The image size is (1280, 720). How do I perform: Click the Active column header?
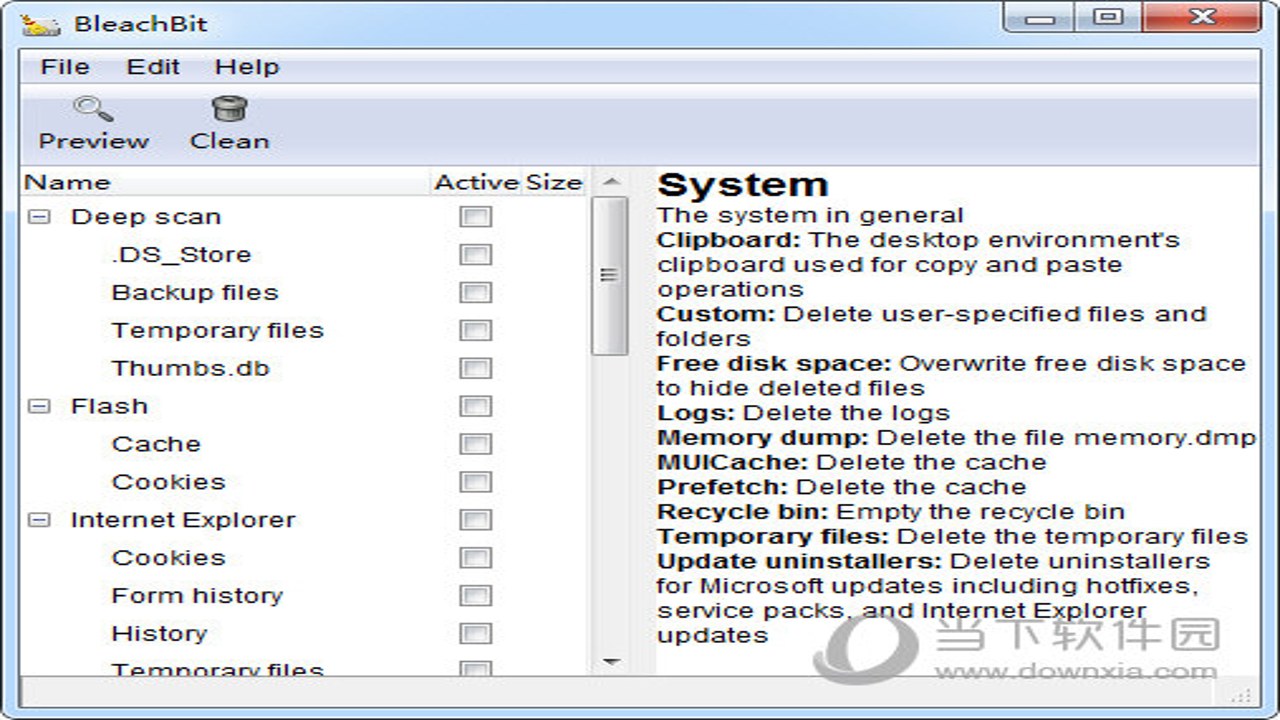(477, 182)
